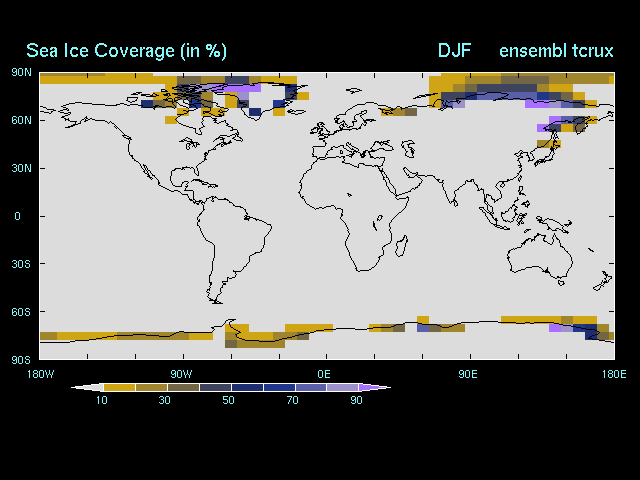Image resolution: width=640 pixels, height=480 pixels.
Task: Pick the brown-gray 30–40 colorbar swatch
Action: pyautogui.click(x=183, y=387)
